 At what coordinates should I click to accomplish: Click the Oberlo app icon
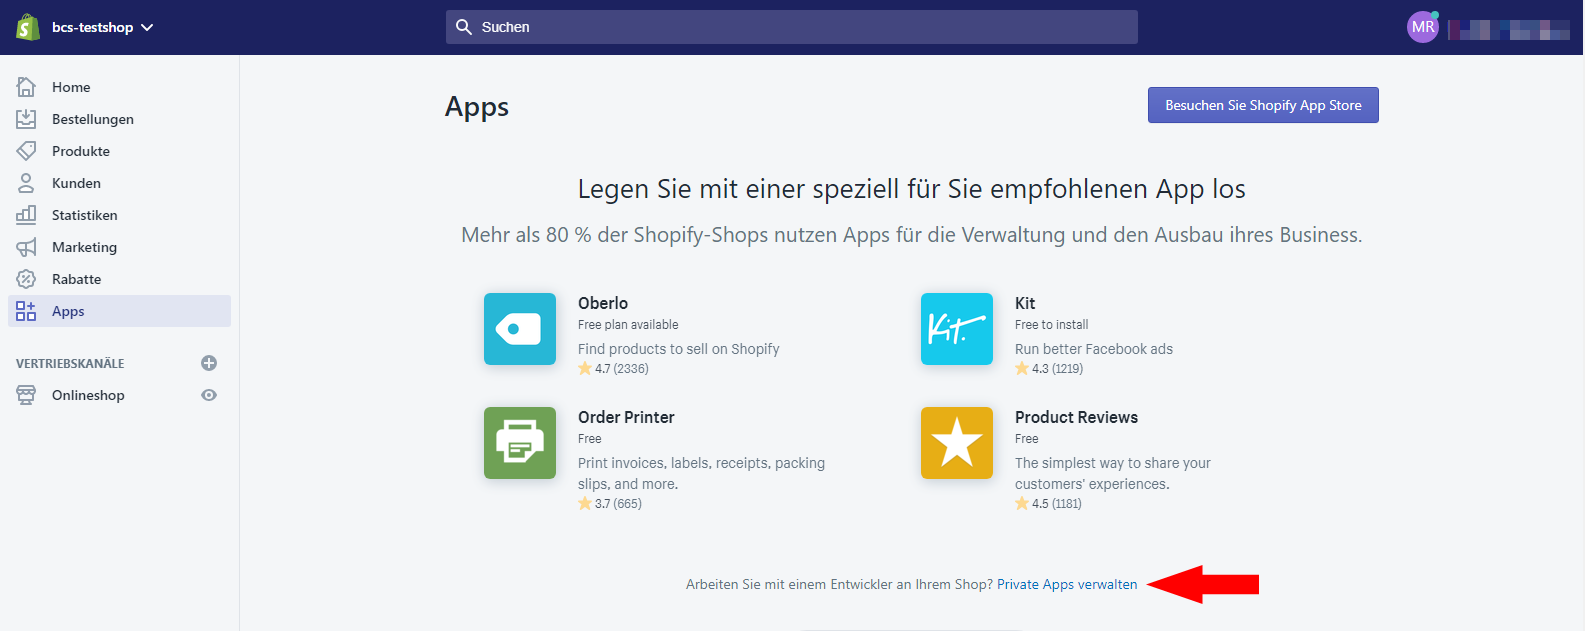click(520, 329)
